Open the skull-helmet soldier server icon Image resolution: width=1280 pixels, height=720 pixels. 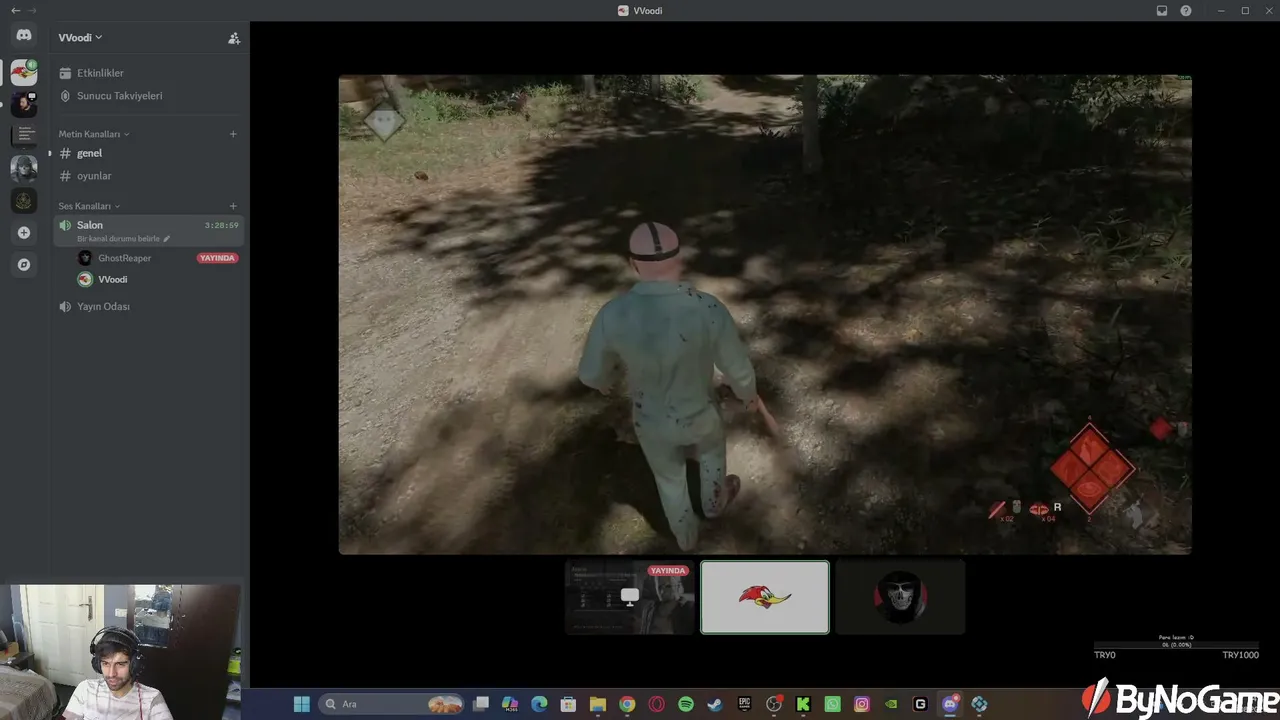(24, 169)
